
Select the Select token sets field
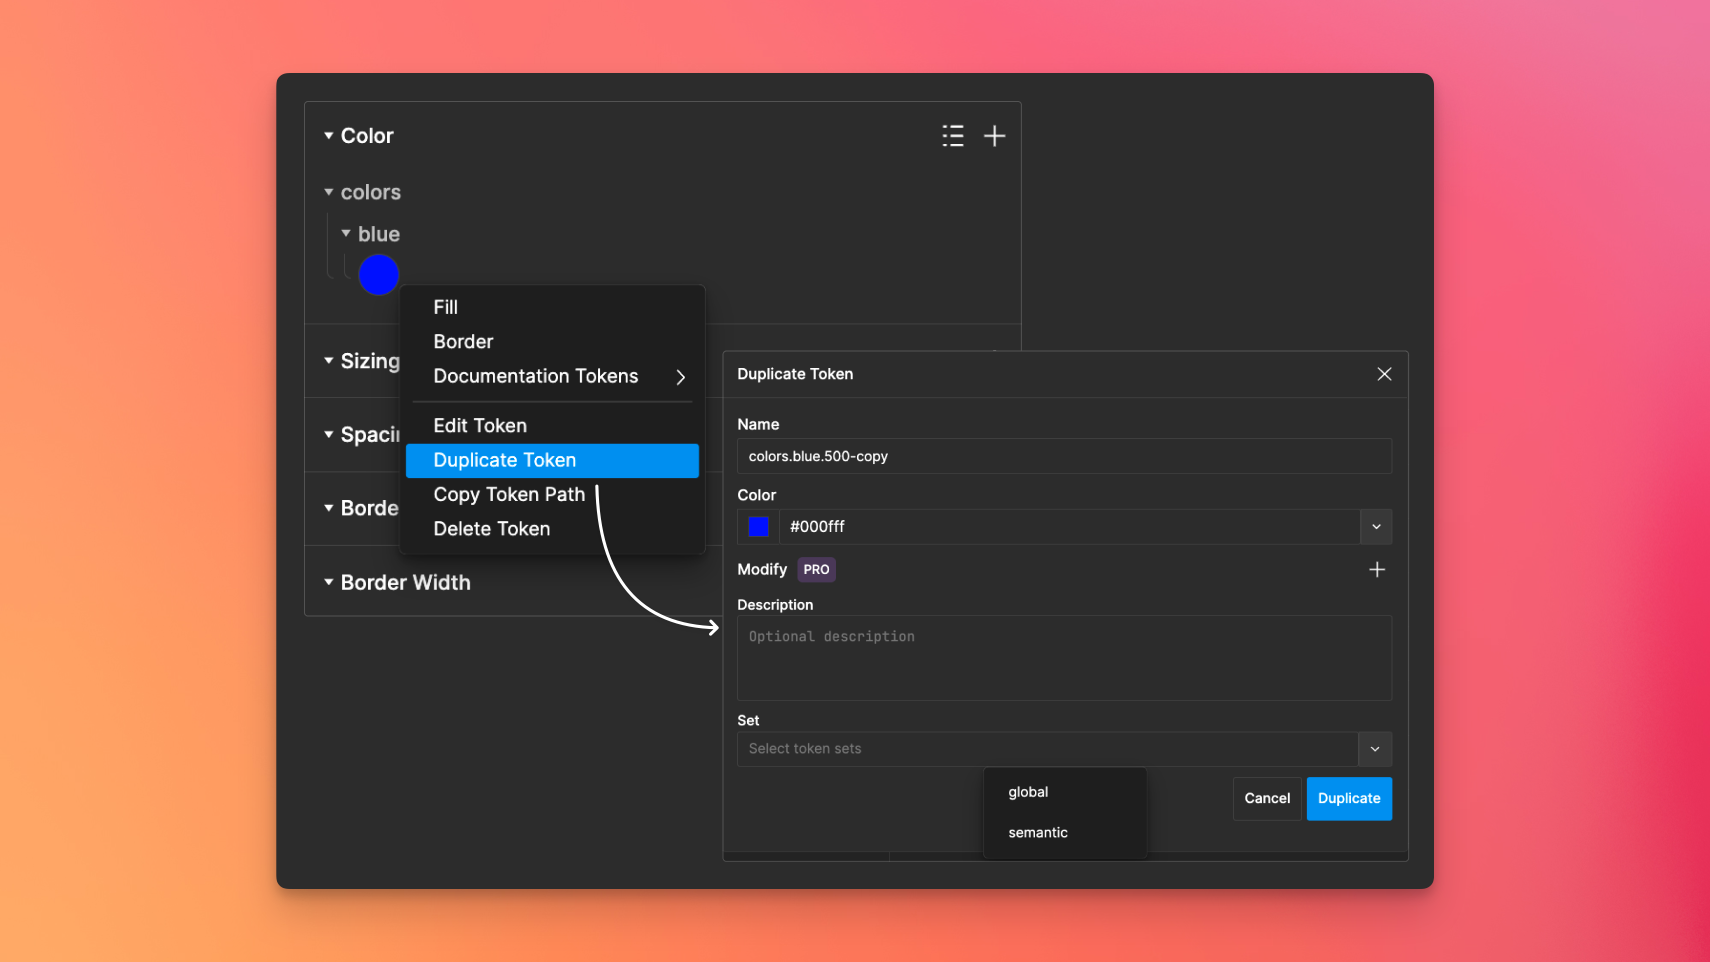point(1047,749)
